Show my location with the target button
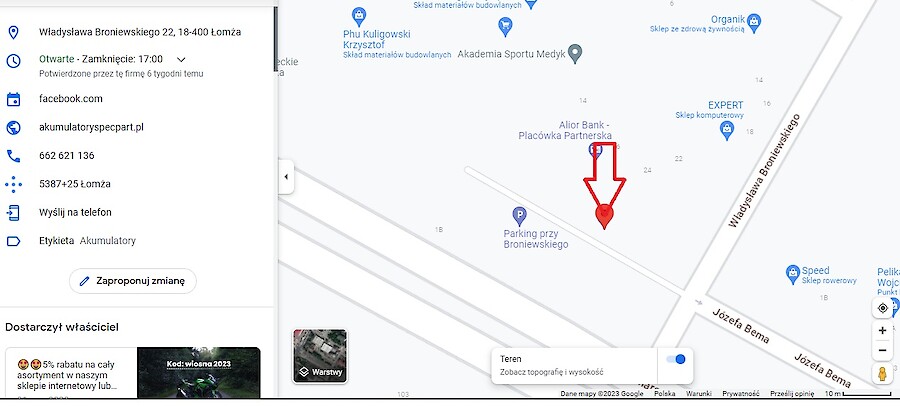 pyautogui.click(x=882, y=308)
